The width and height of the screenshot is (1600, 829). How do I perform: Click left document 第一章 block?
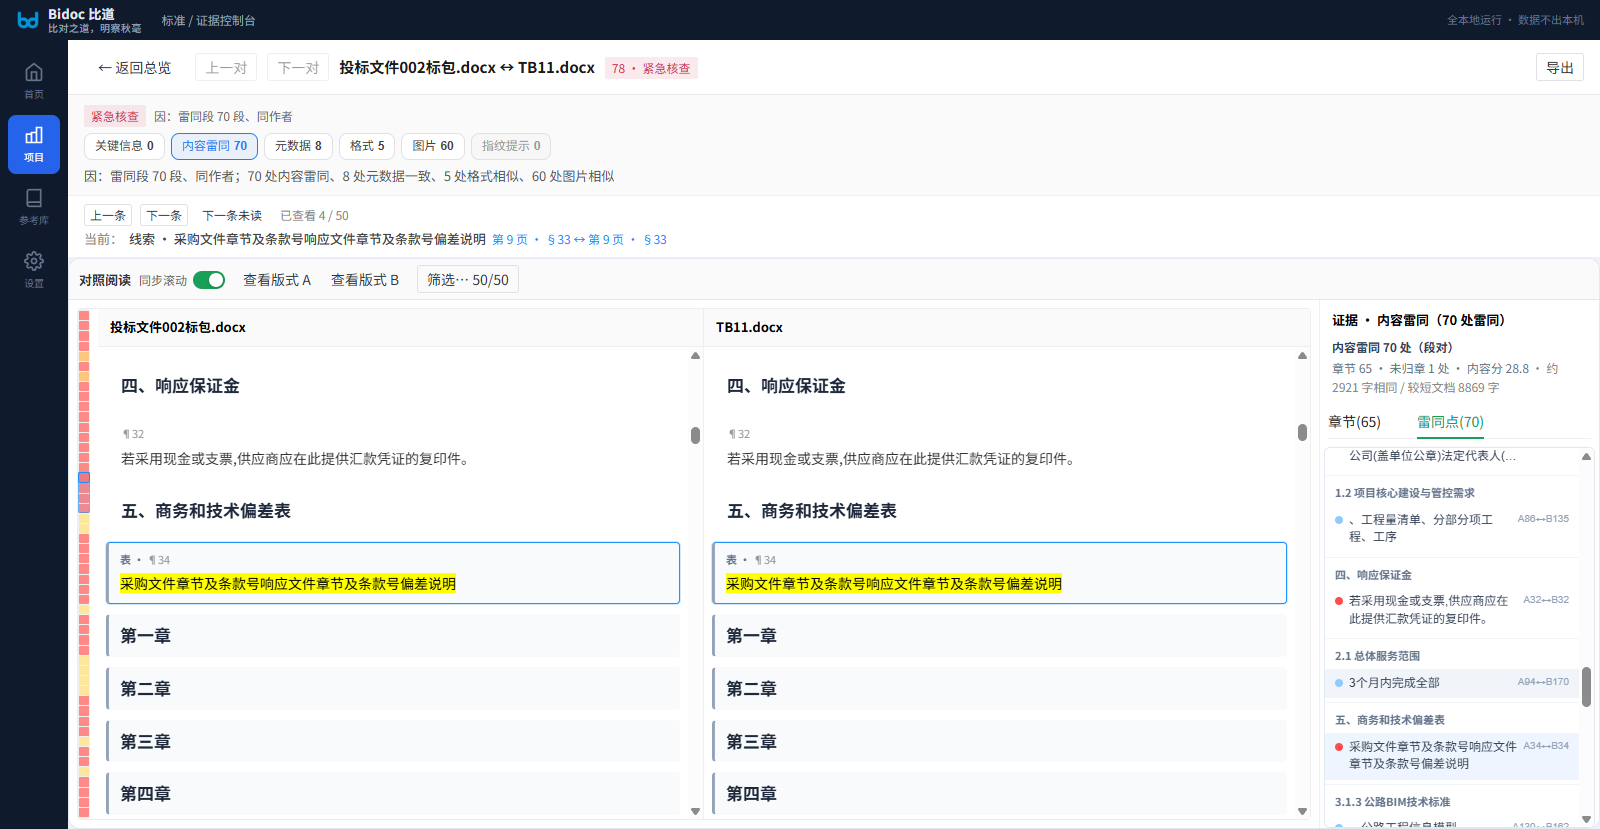coord(393,636)
